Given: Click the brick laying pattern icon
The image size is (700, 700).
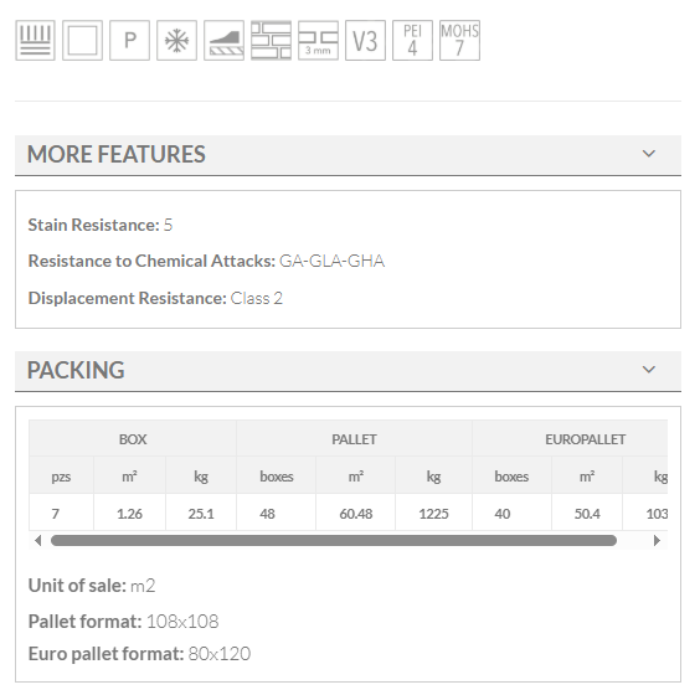Looking at the screenshot, I should click(271, 41).
